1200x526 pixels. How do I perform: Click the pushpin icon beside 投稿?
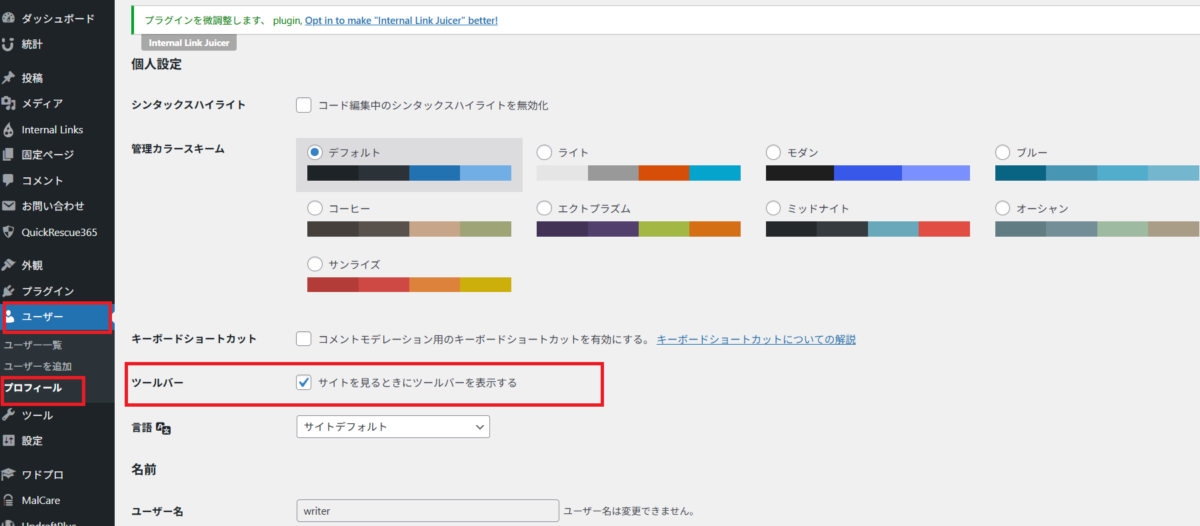tap(9, 78)
